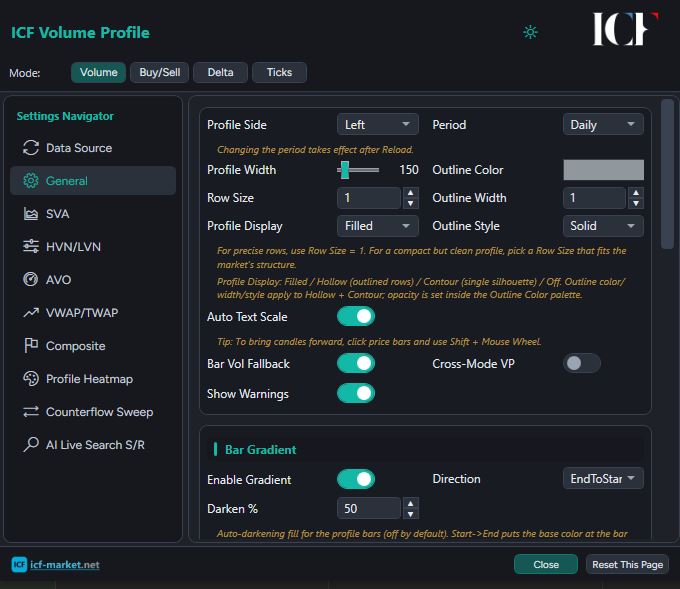Click the settings panel vertical scrollbar
680x589 pixels.
pyautogui.click(x=667, y=174)
